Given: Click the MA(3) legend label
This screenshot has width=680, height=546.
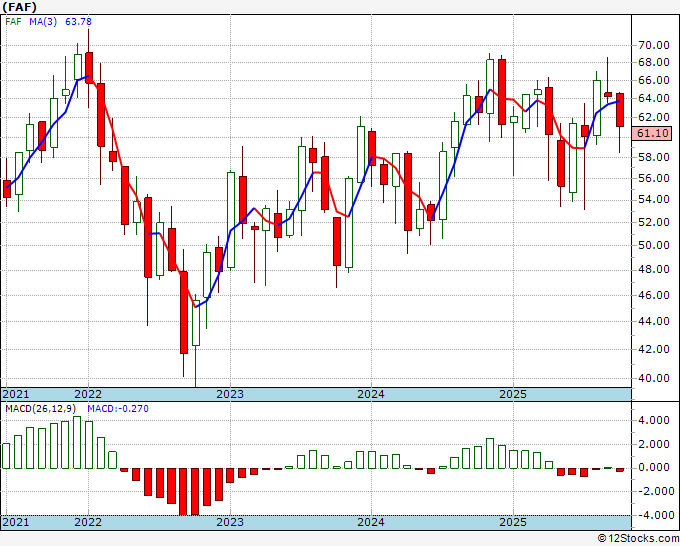Looking at the screenshot, I should pyautogui.click(x=43, y=21).
